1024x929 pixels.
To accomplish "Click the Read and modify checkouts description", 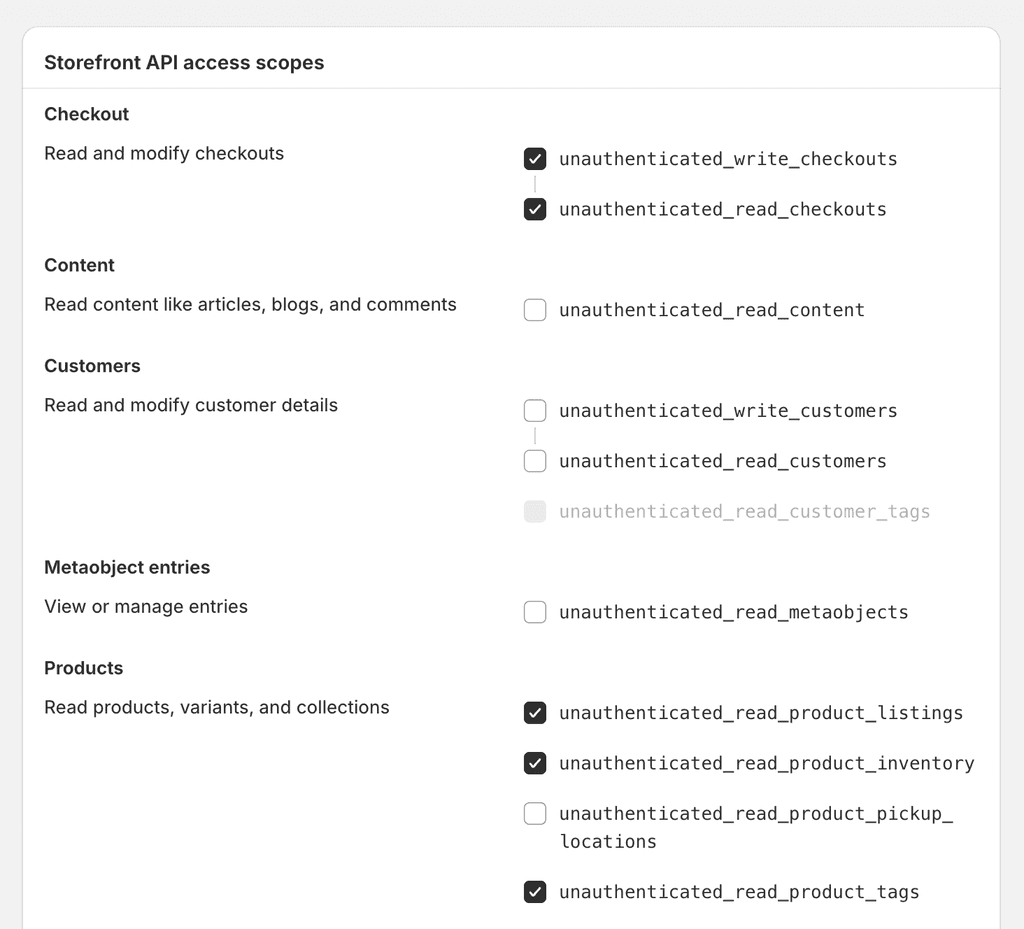I will coord(164,153).
